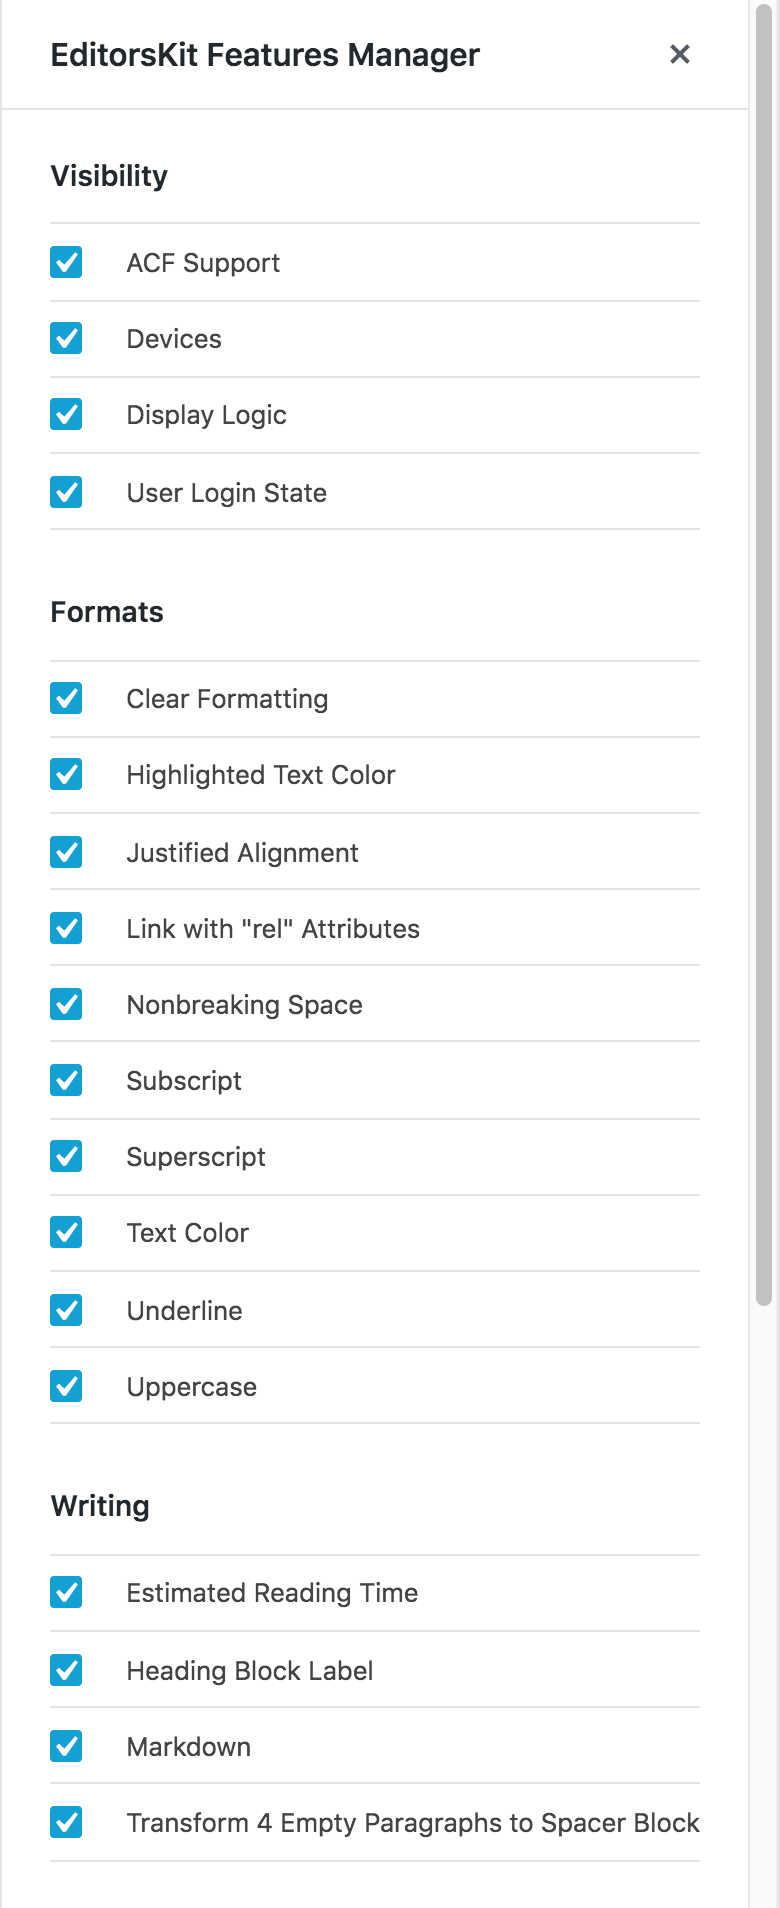Toggle the Subscript checkbox
Viewport: 780px width, 1908px height.
click(67, 1080)
